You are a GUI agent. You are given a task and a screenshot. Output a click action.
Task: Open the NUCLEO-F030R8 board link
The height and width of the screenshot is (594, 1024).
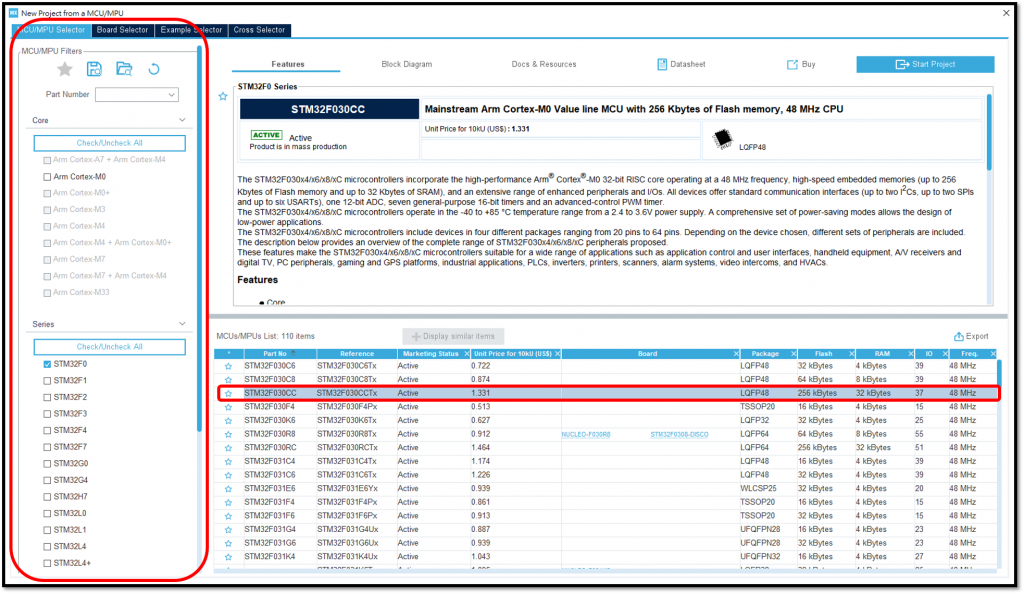click(x=586, y=435)
